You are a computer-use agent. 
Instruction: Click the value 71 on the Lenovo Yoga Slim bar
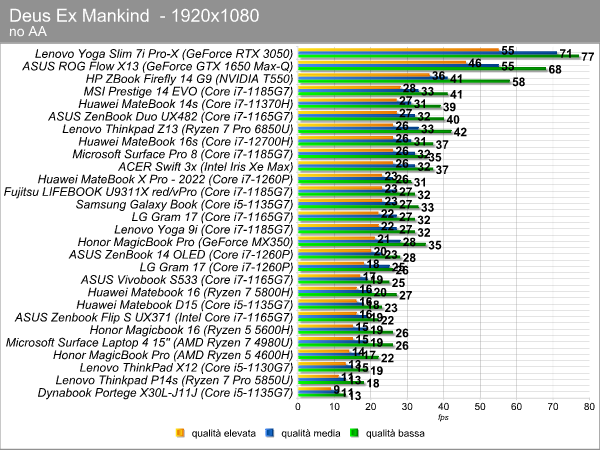566,54
